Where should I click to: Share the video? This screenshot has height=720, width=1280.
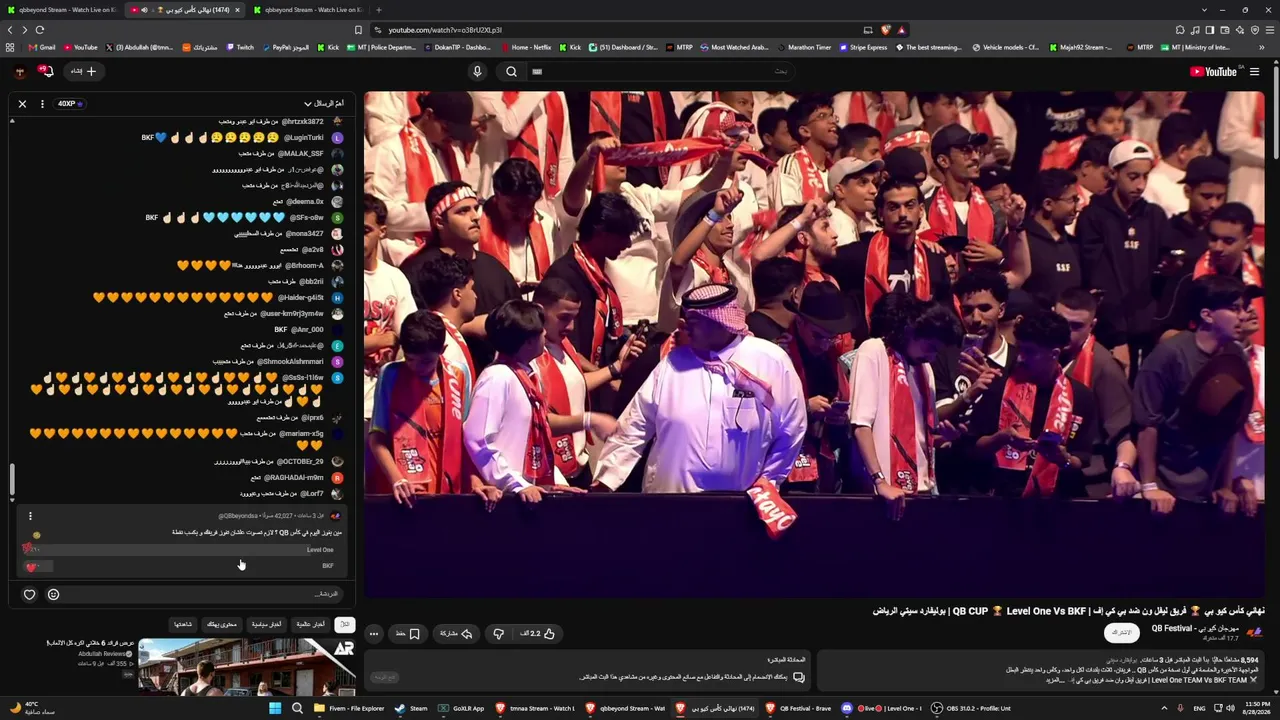(456, 633)
